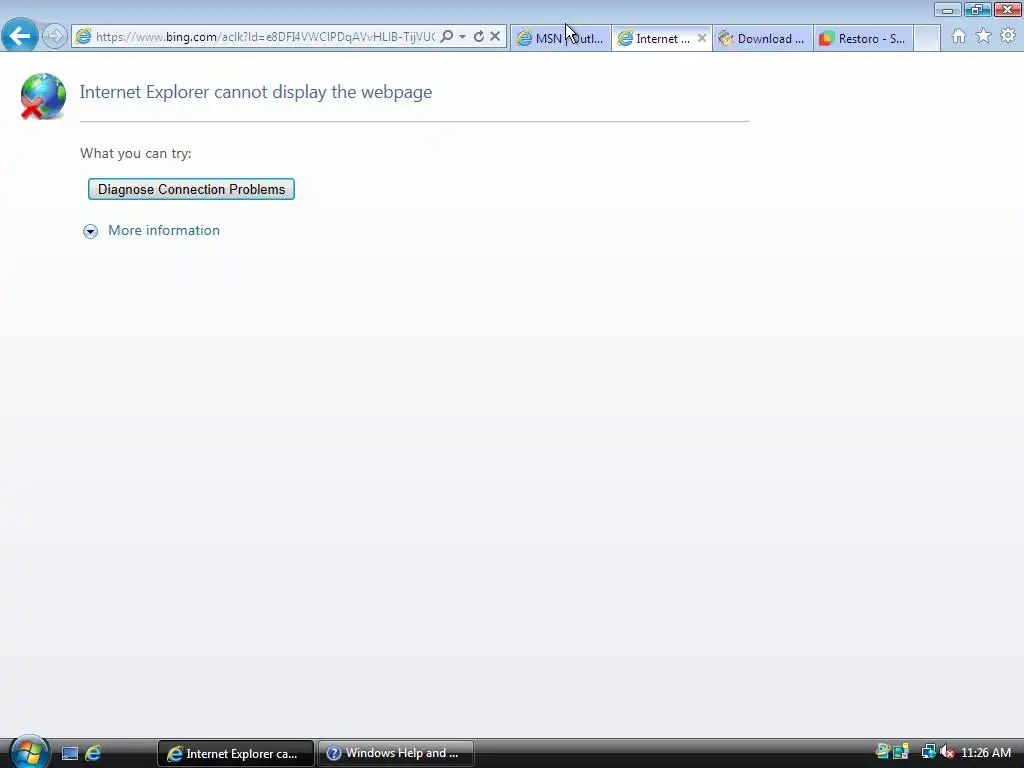1024x768 pixels.
Task: Click the page icon left of the URL
Action: 83,37
